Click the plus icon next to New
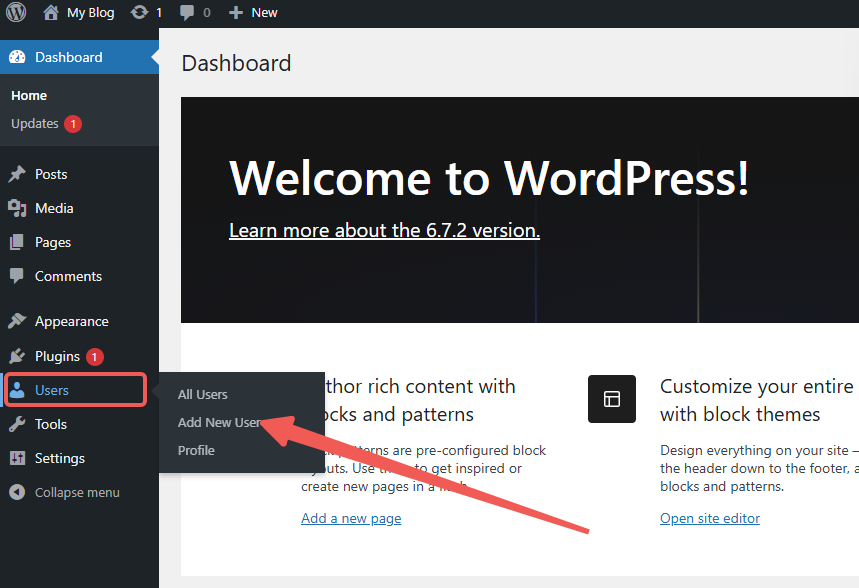 click(x=236, y=13)
